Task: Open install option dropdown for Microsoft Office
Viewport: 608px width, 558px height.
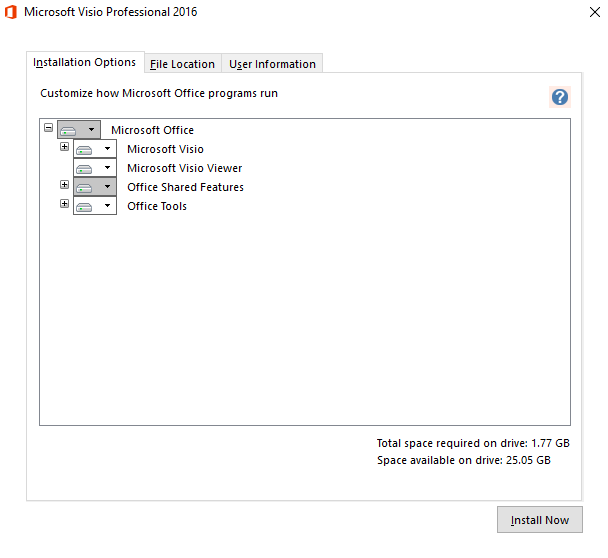Action: pyautogui.click(x=79, y=130)
